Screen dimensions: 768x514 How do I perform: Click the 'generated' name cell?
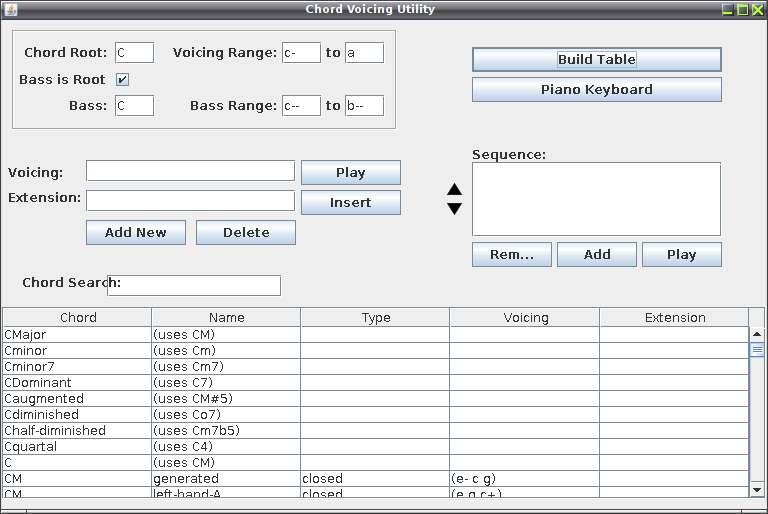(x=226, y=479)
